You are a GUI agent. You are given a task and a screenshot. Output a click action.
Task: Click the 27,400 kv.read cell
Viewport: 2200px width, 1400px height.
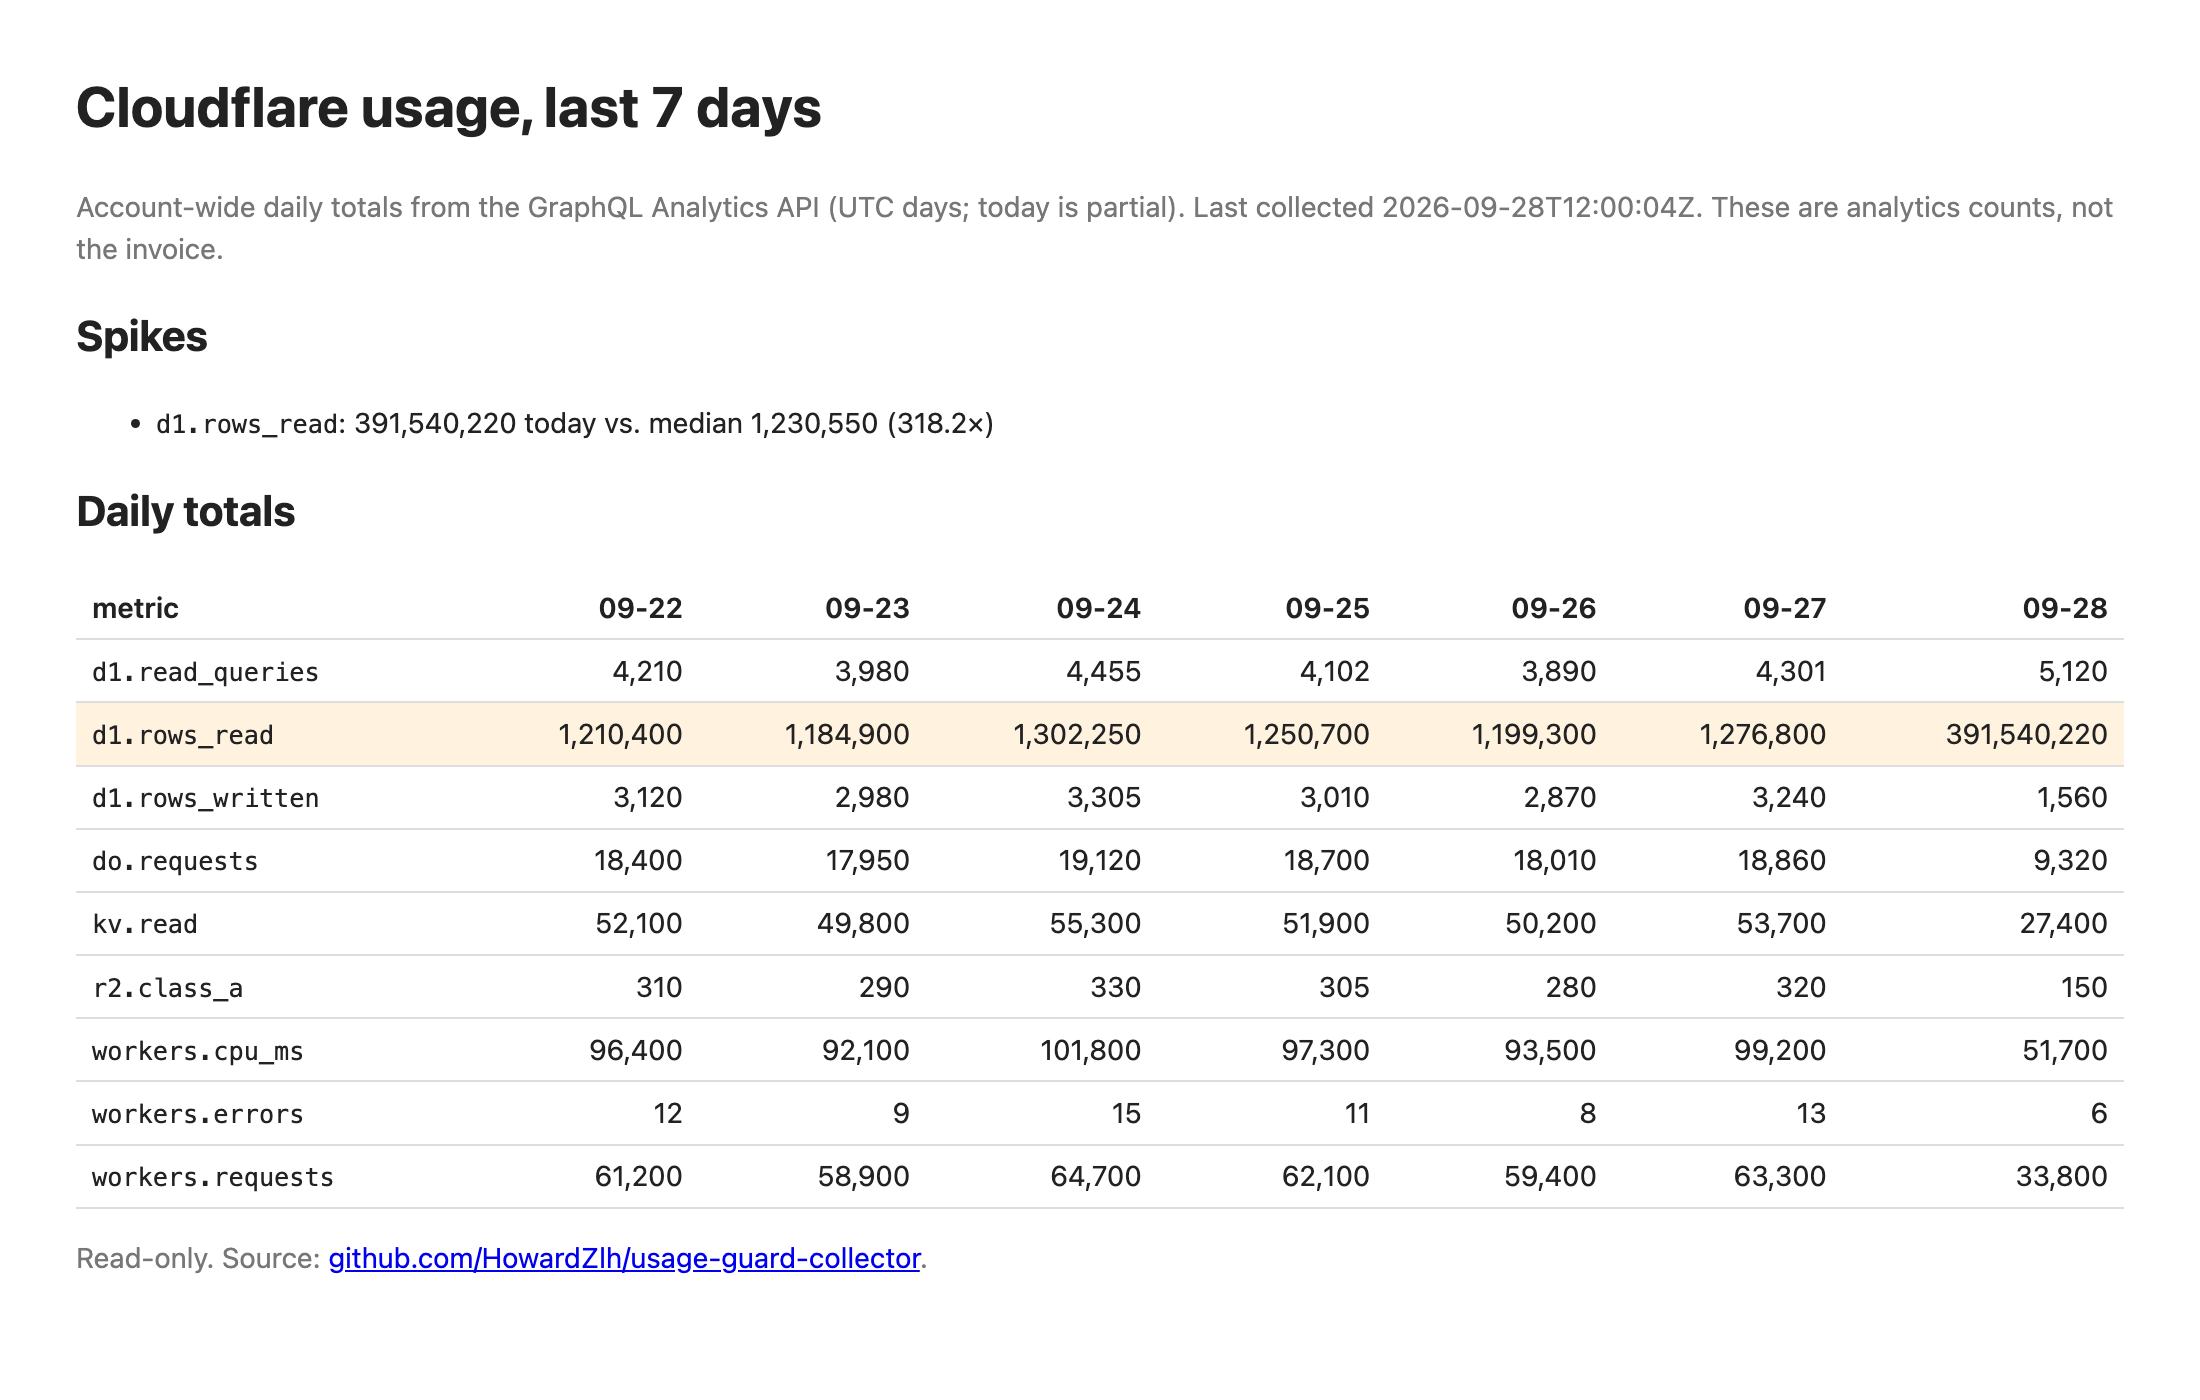click(2063, 924)
